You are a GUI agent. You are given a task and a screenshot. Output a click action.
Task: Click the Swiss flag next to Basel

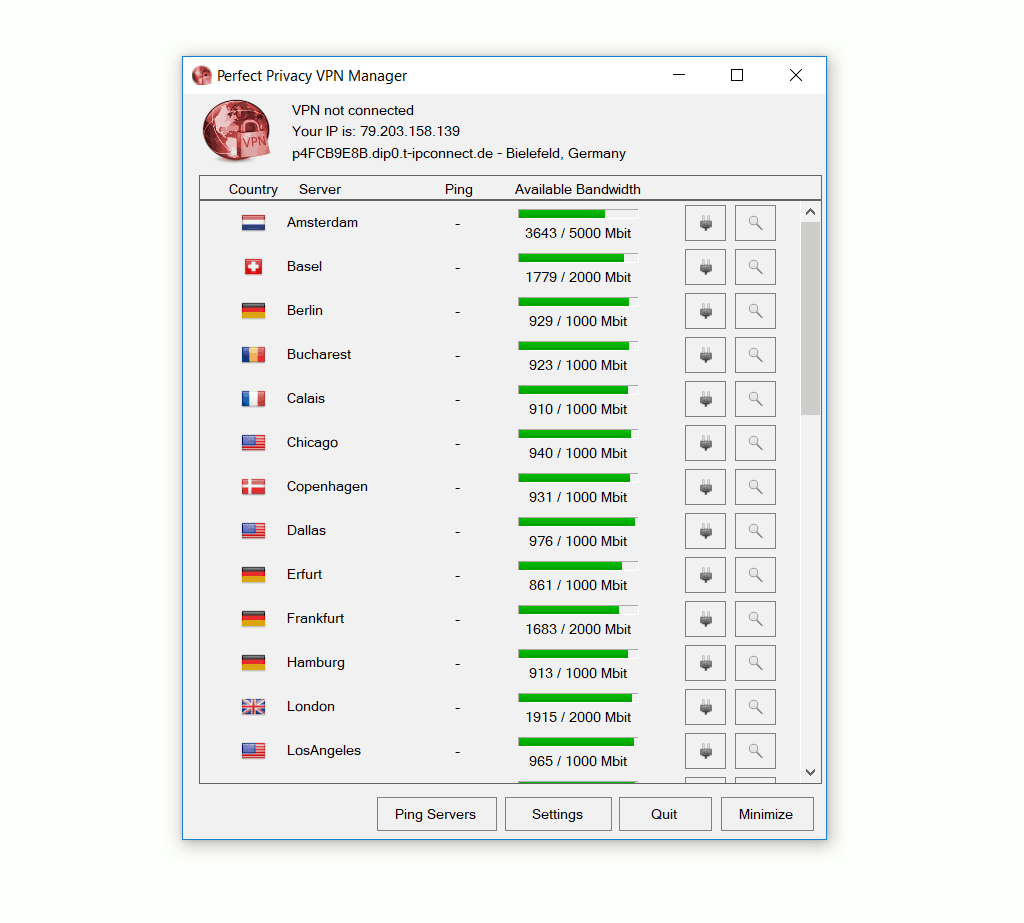253,267
